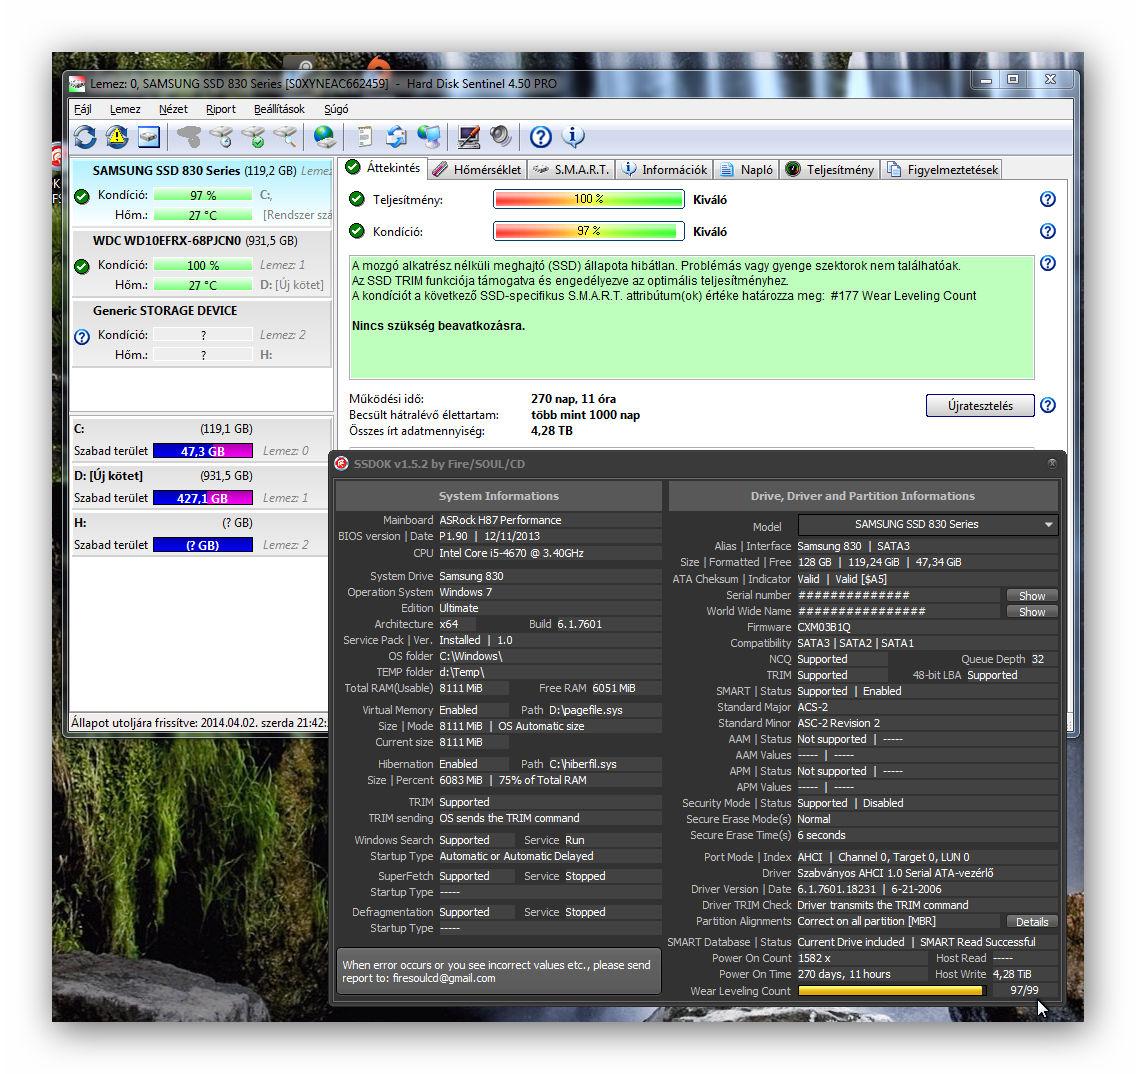Viewport: 1136px width, 1074px height.
Task: Click the disk with green checkmark icon
Action: coord(254,136)
